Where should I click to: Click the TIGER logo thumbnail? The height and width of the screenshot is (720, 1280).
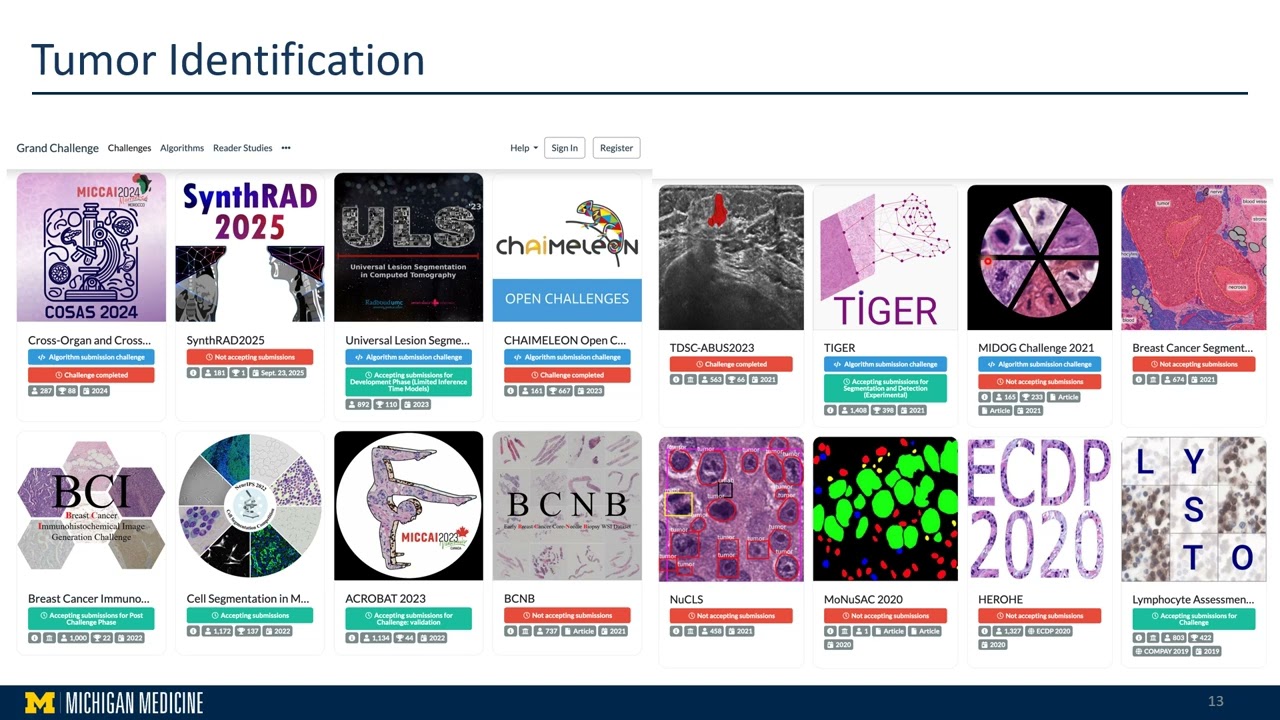click(x=885, y=257)
